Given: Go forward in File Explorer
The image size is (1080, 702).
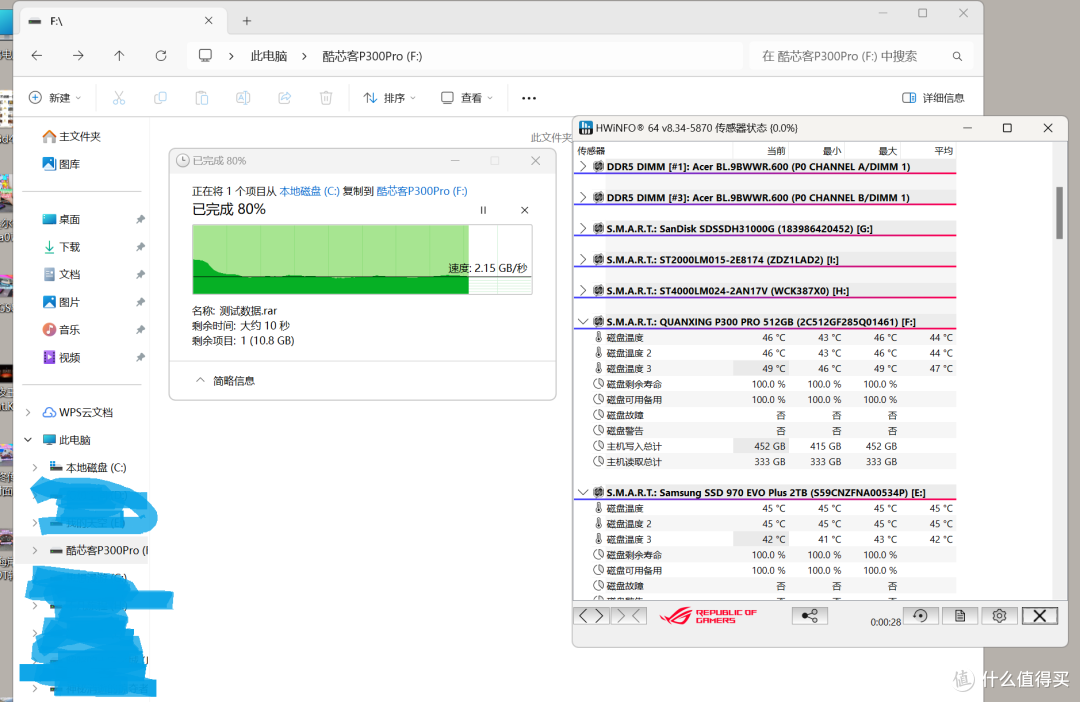Looking at the screenshot, I should (x=79, y=56).
